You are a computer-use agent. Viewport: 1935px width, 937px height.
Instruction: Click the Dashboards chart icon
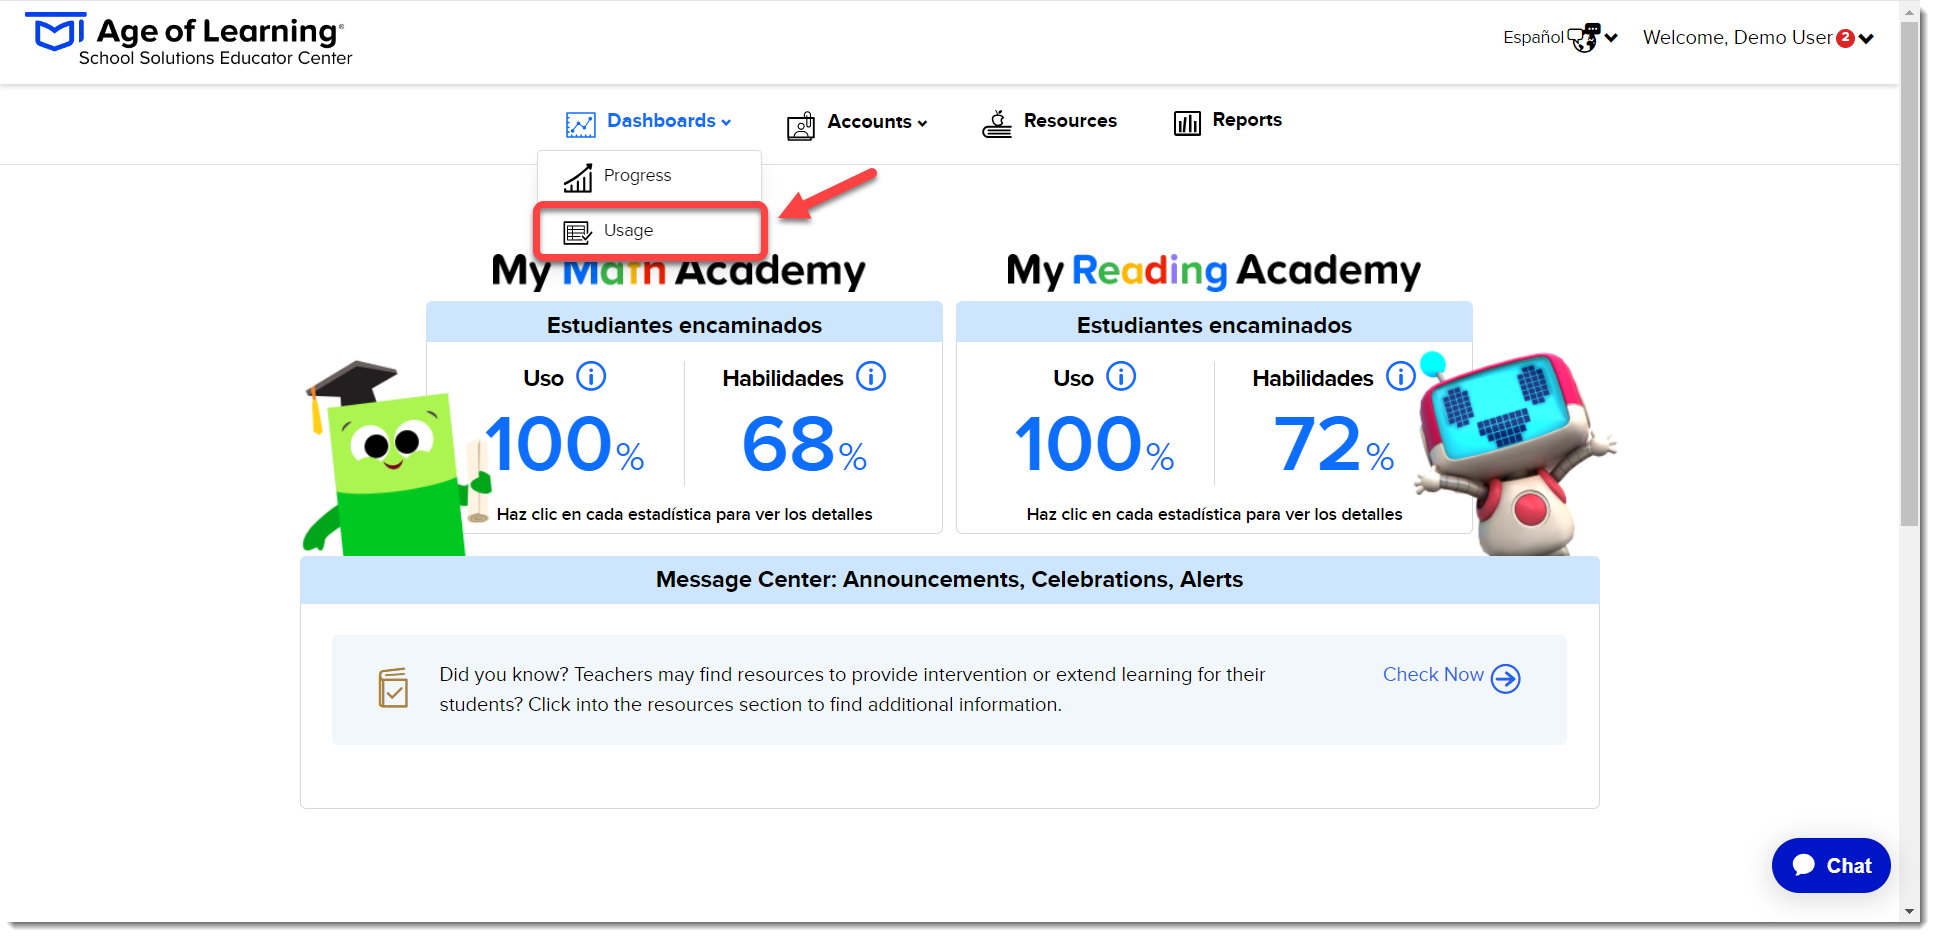(x=580, y=124)
